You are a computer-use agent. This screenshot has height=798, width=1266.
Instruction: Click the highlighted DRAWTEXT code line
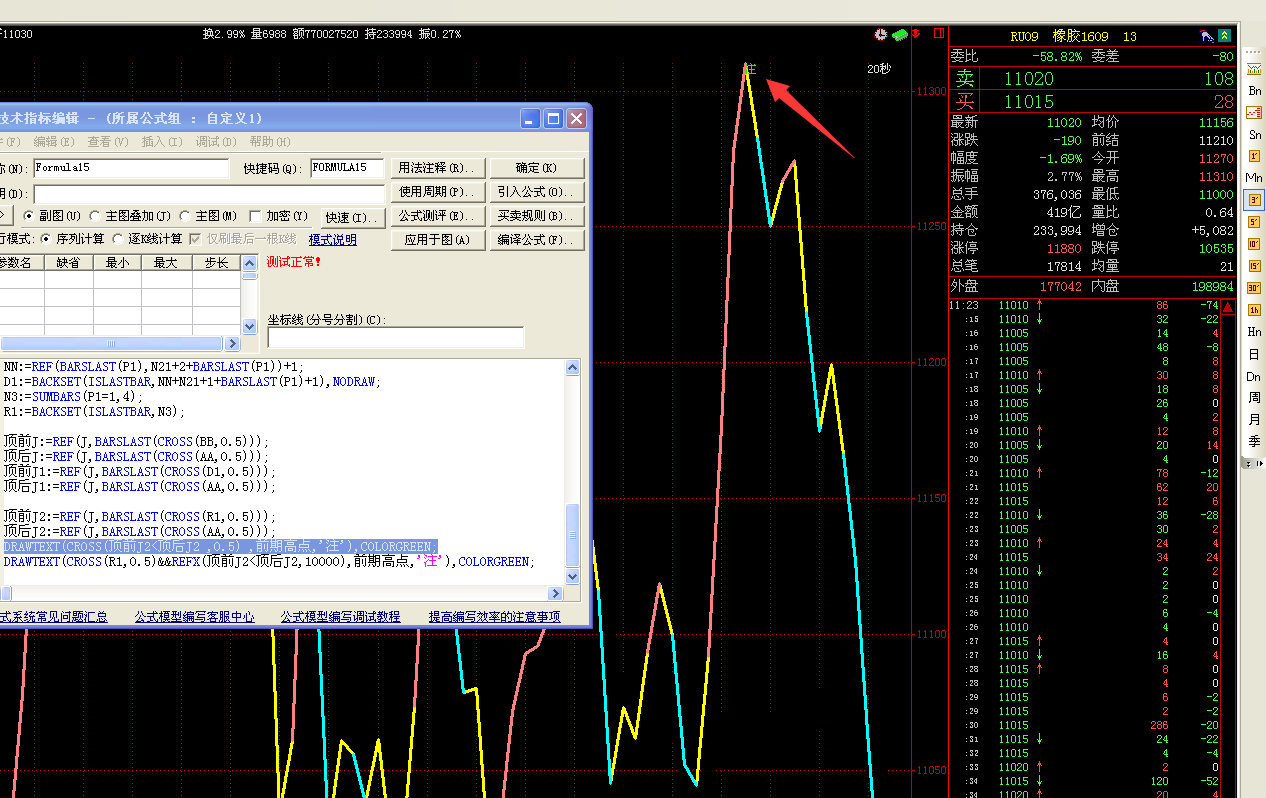click(x=220, y=547)
